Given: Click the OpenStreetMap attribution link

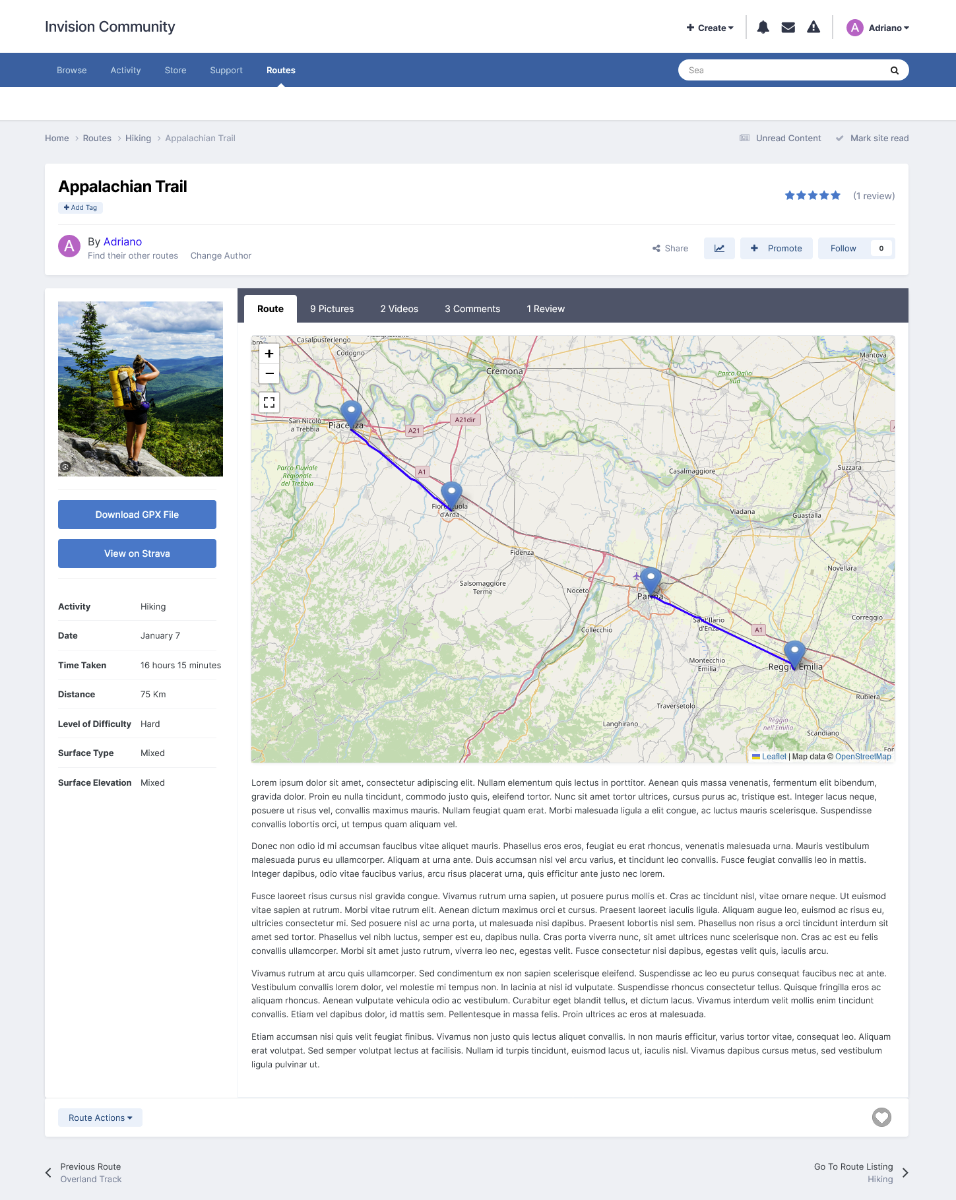Looking at the screenshot, I should (x=863, y=757).
